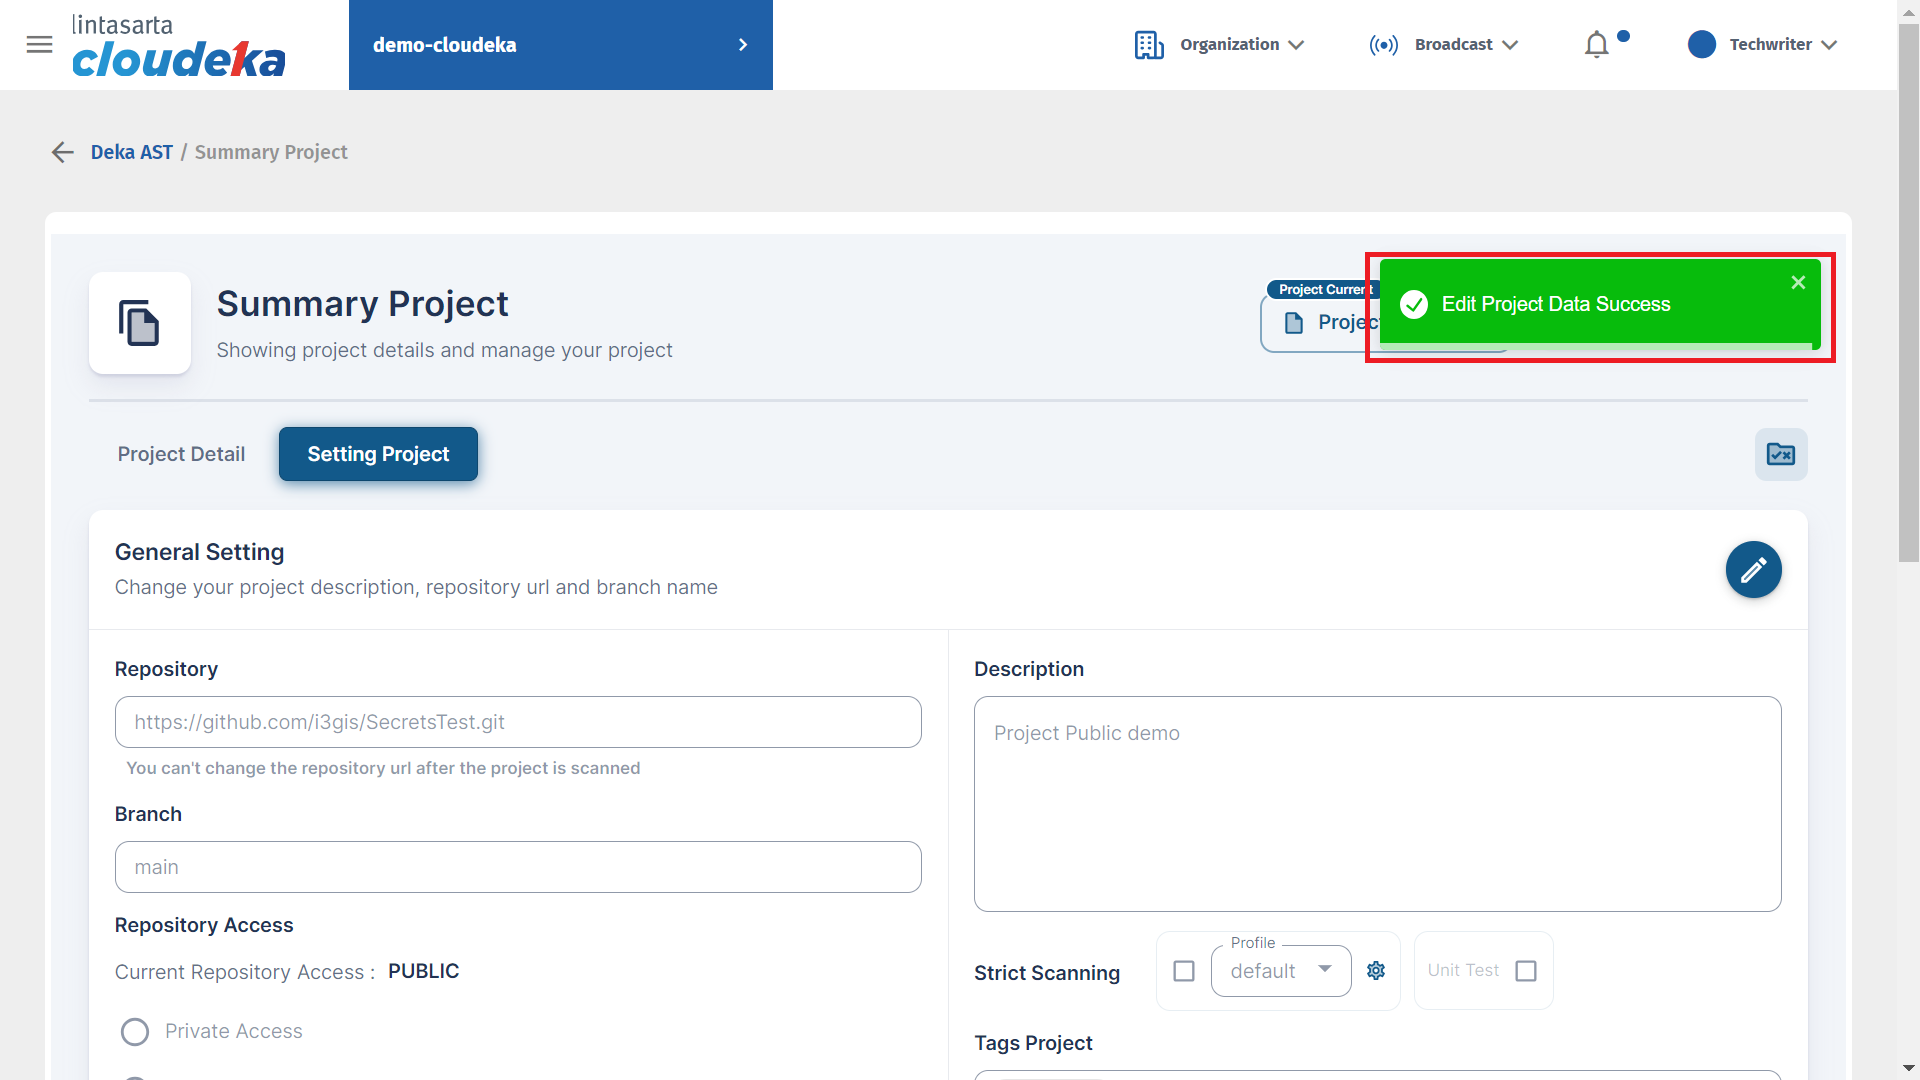The image size is (1920, 1080).
Task: Switch to the Project Detail tab
Action: pyautogui.click(x=181, y=455)
